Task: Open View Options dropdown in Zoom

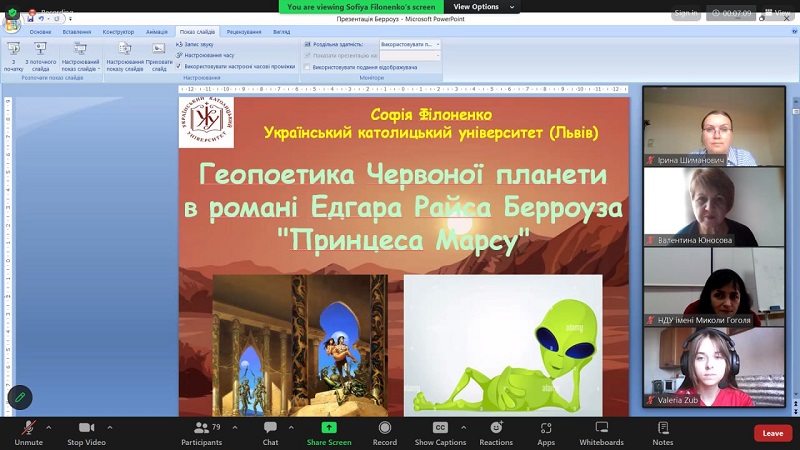Action: click(x=483, y=7)
